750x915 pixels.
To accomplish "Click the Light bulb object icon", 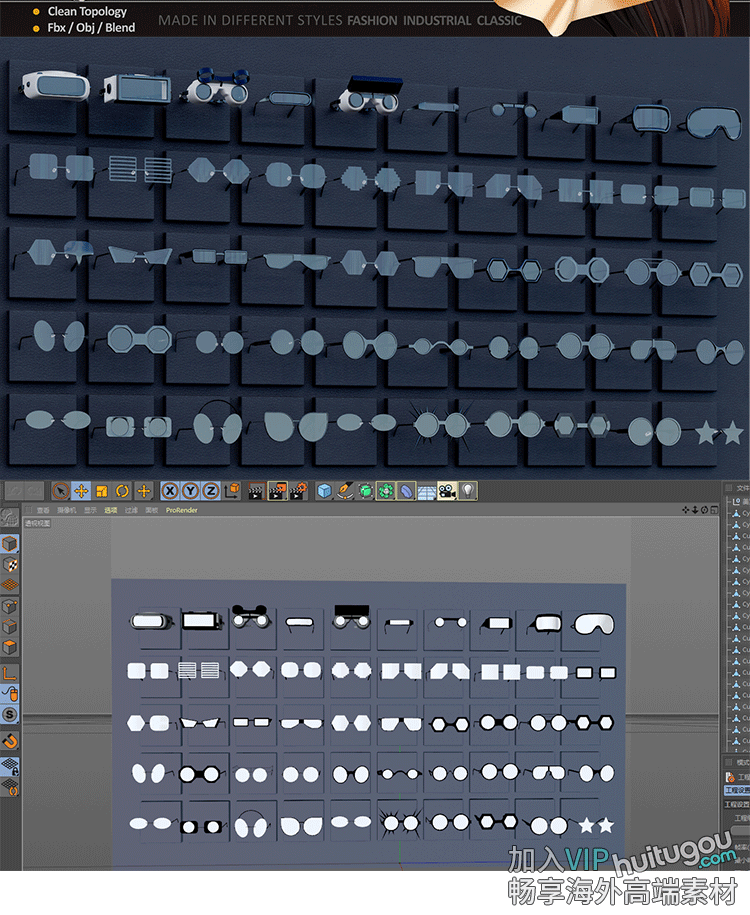I will tap(467, 491).
